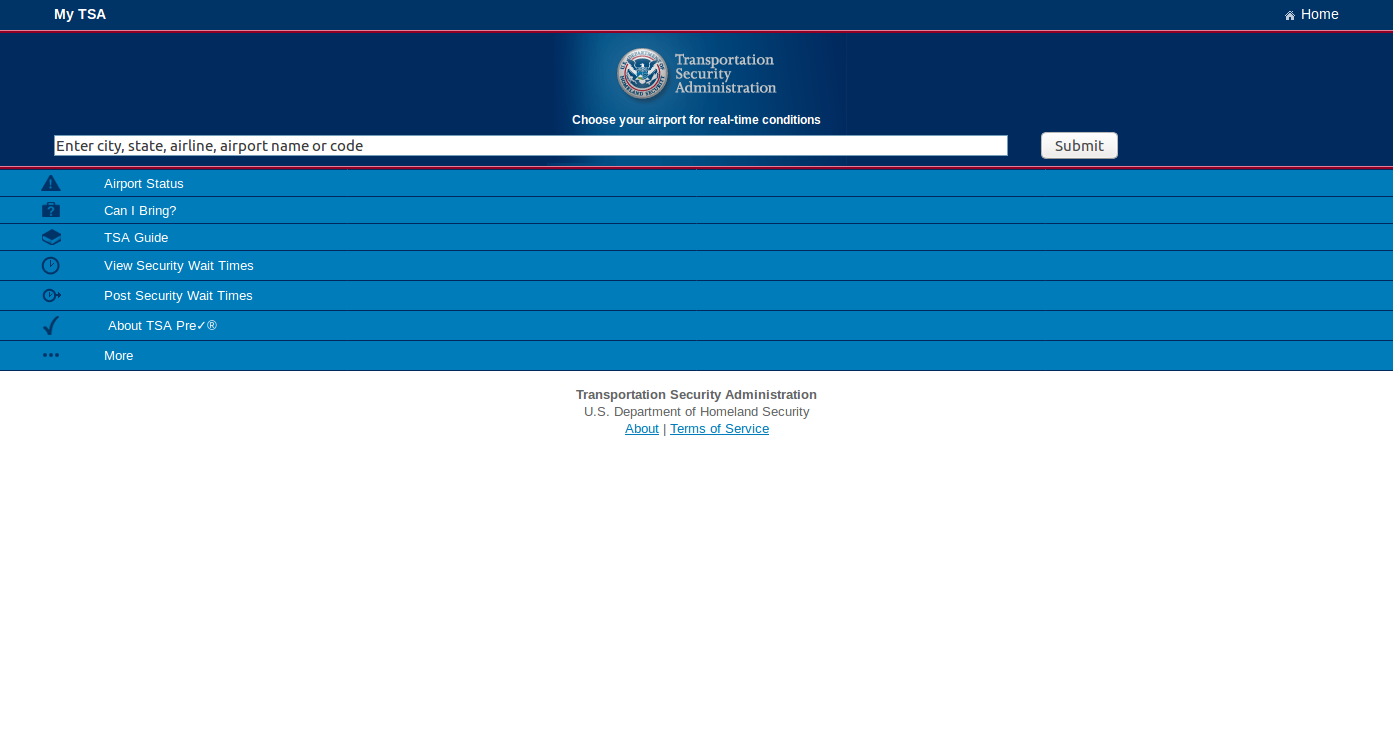Click the three-dot More icon
1393x730 pixels.
pyautogui.click(x=51, y=355)
